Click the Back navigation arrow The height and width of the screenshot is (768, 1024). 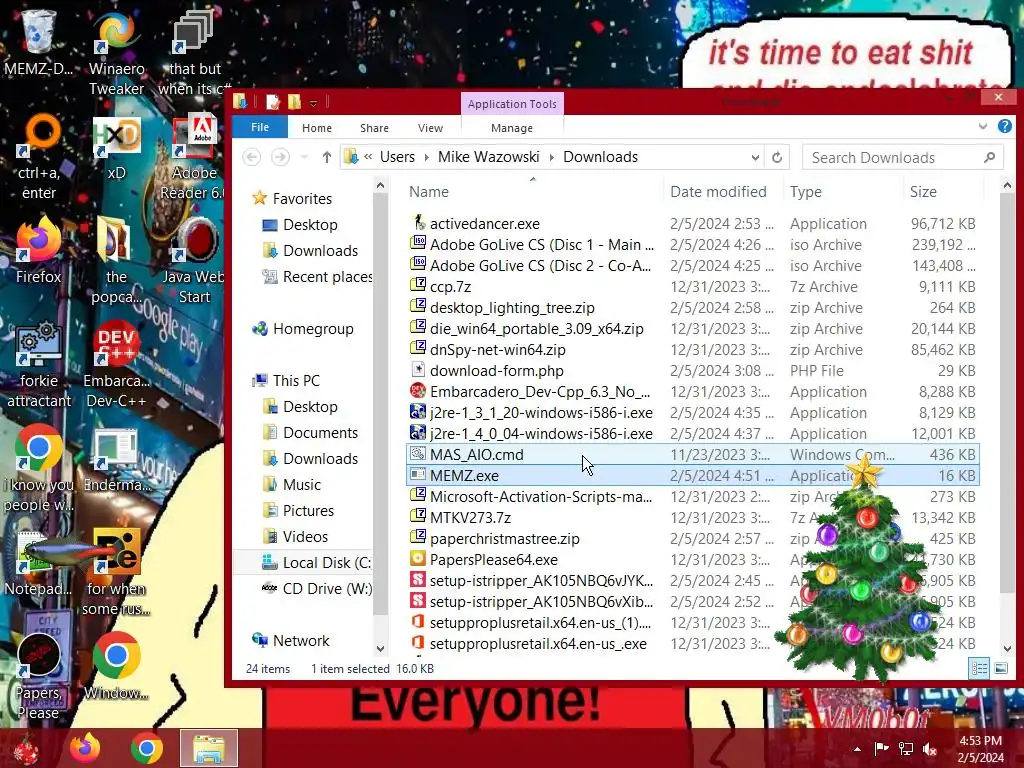coord(251,157)
